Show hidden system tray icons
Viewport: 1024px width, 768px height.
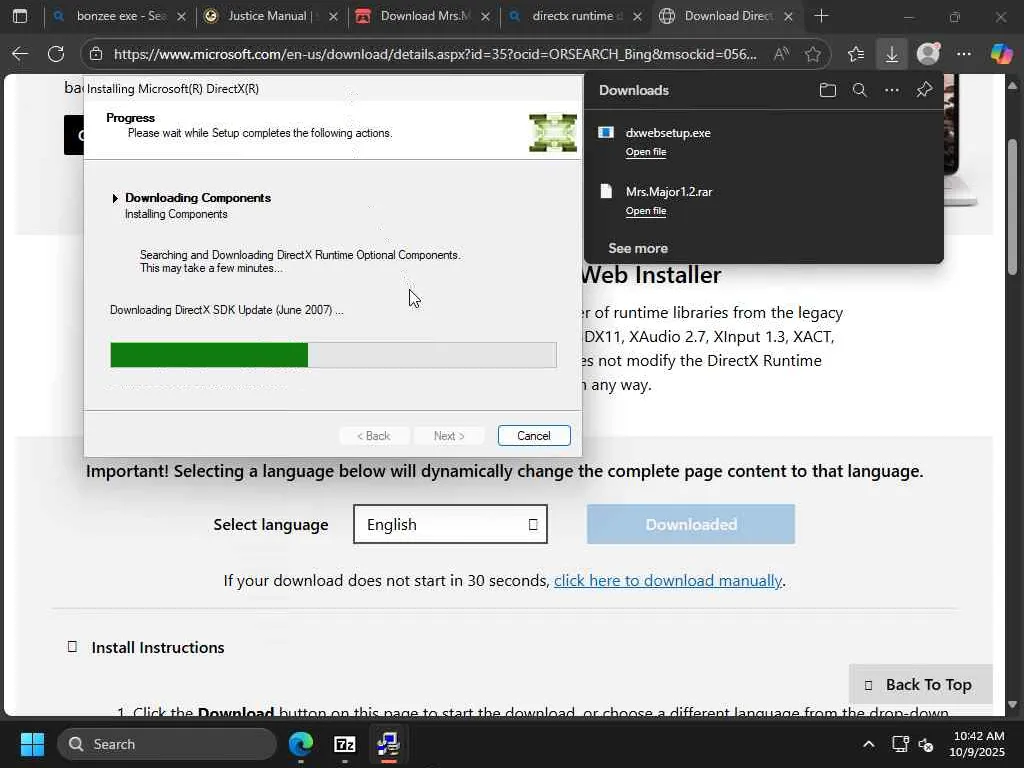click(x=869, y=744)
